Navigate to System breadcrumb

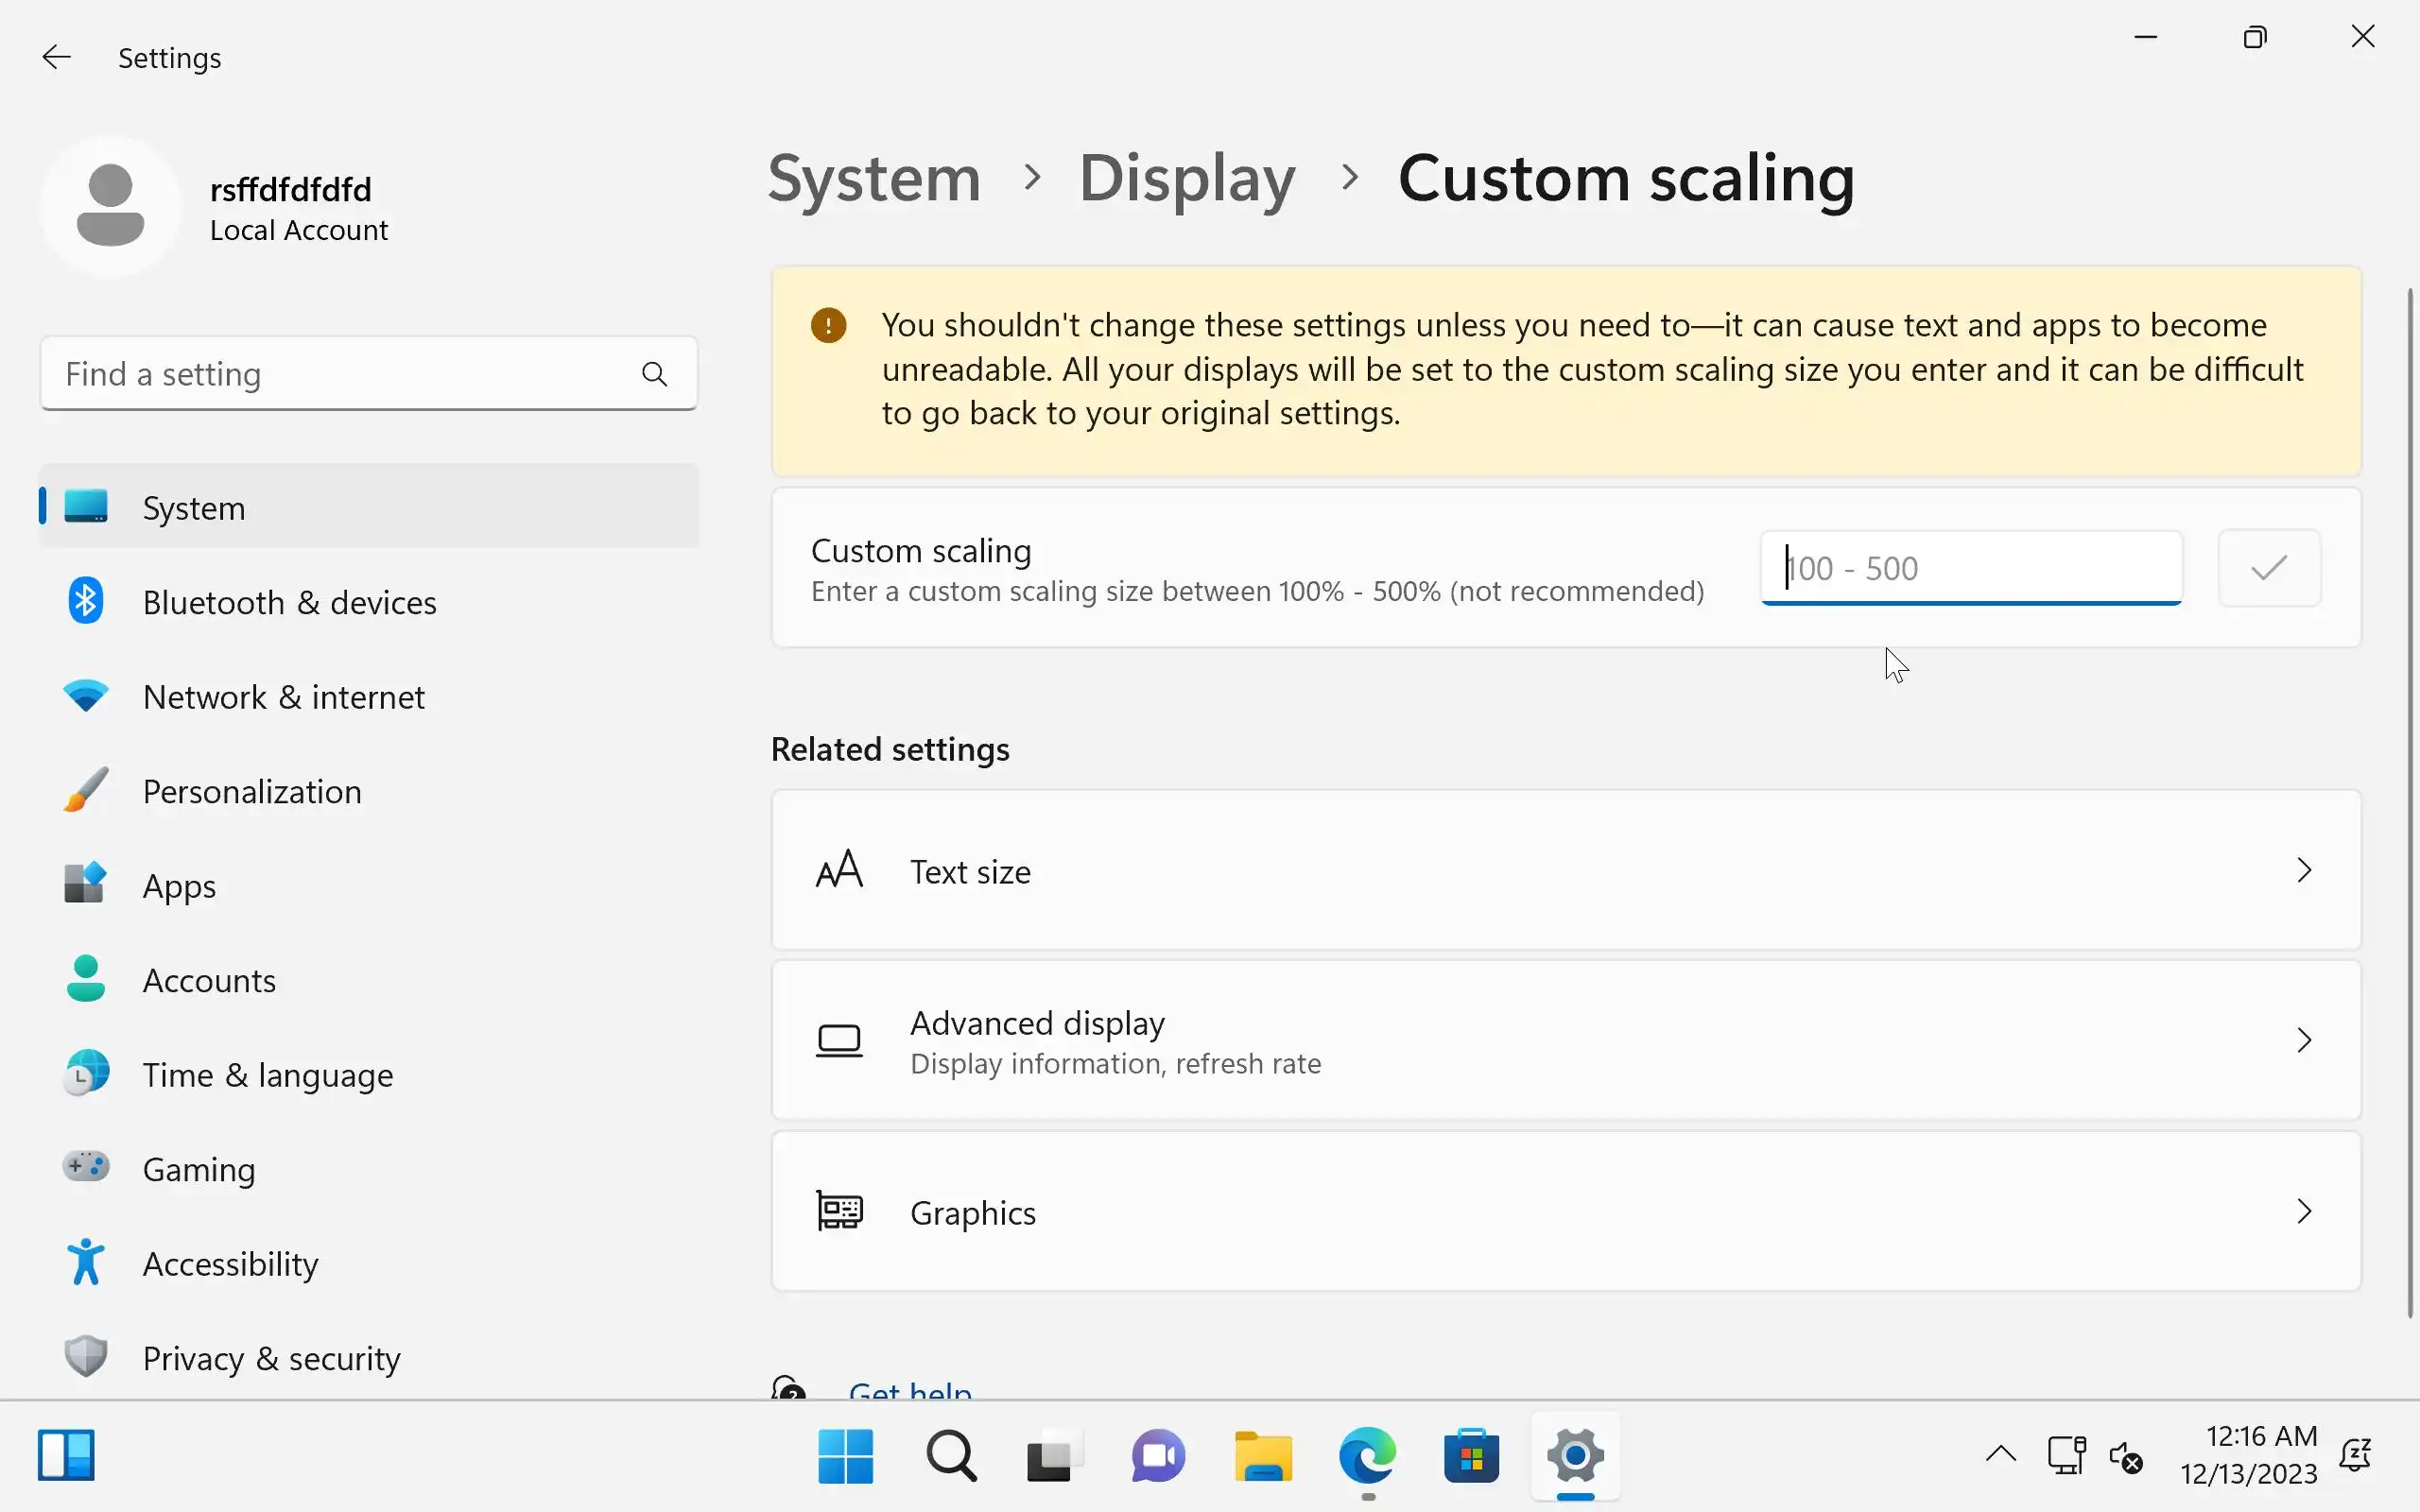[x=874, y=179]
